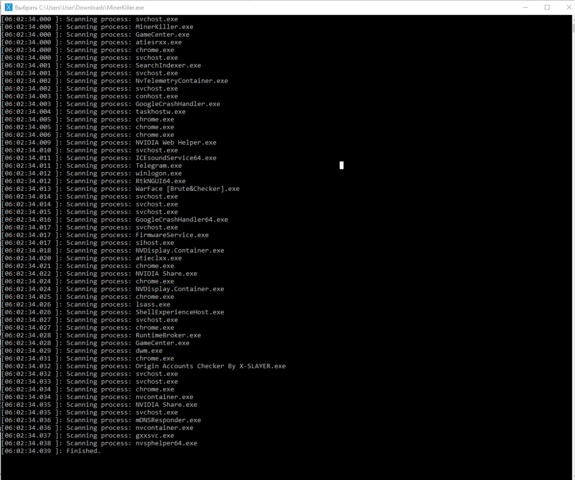Screen dimensions: 575x480
Task: Click the 'mDNSResponder.exe' process entry
Action: coord(168,420)
